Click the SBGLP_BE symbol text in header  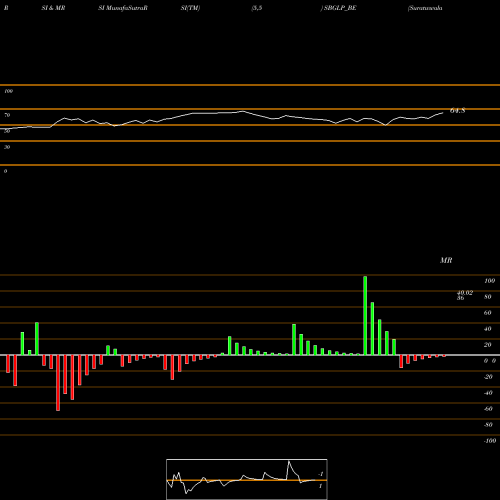click(x=340, y=8)
